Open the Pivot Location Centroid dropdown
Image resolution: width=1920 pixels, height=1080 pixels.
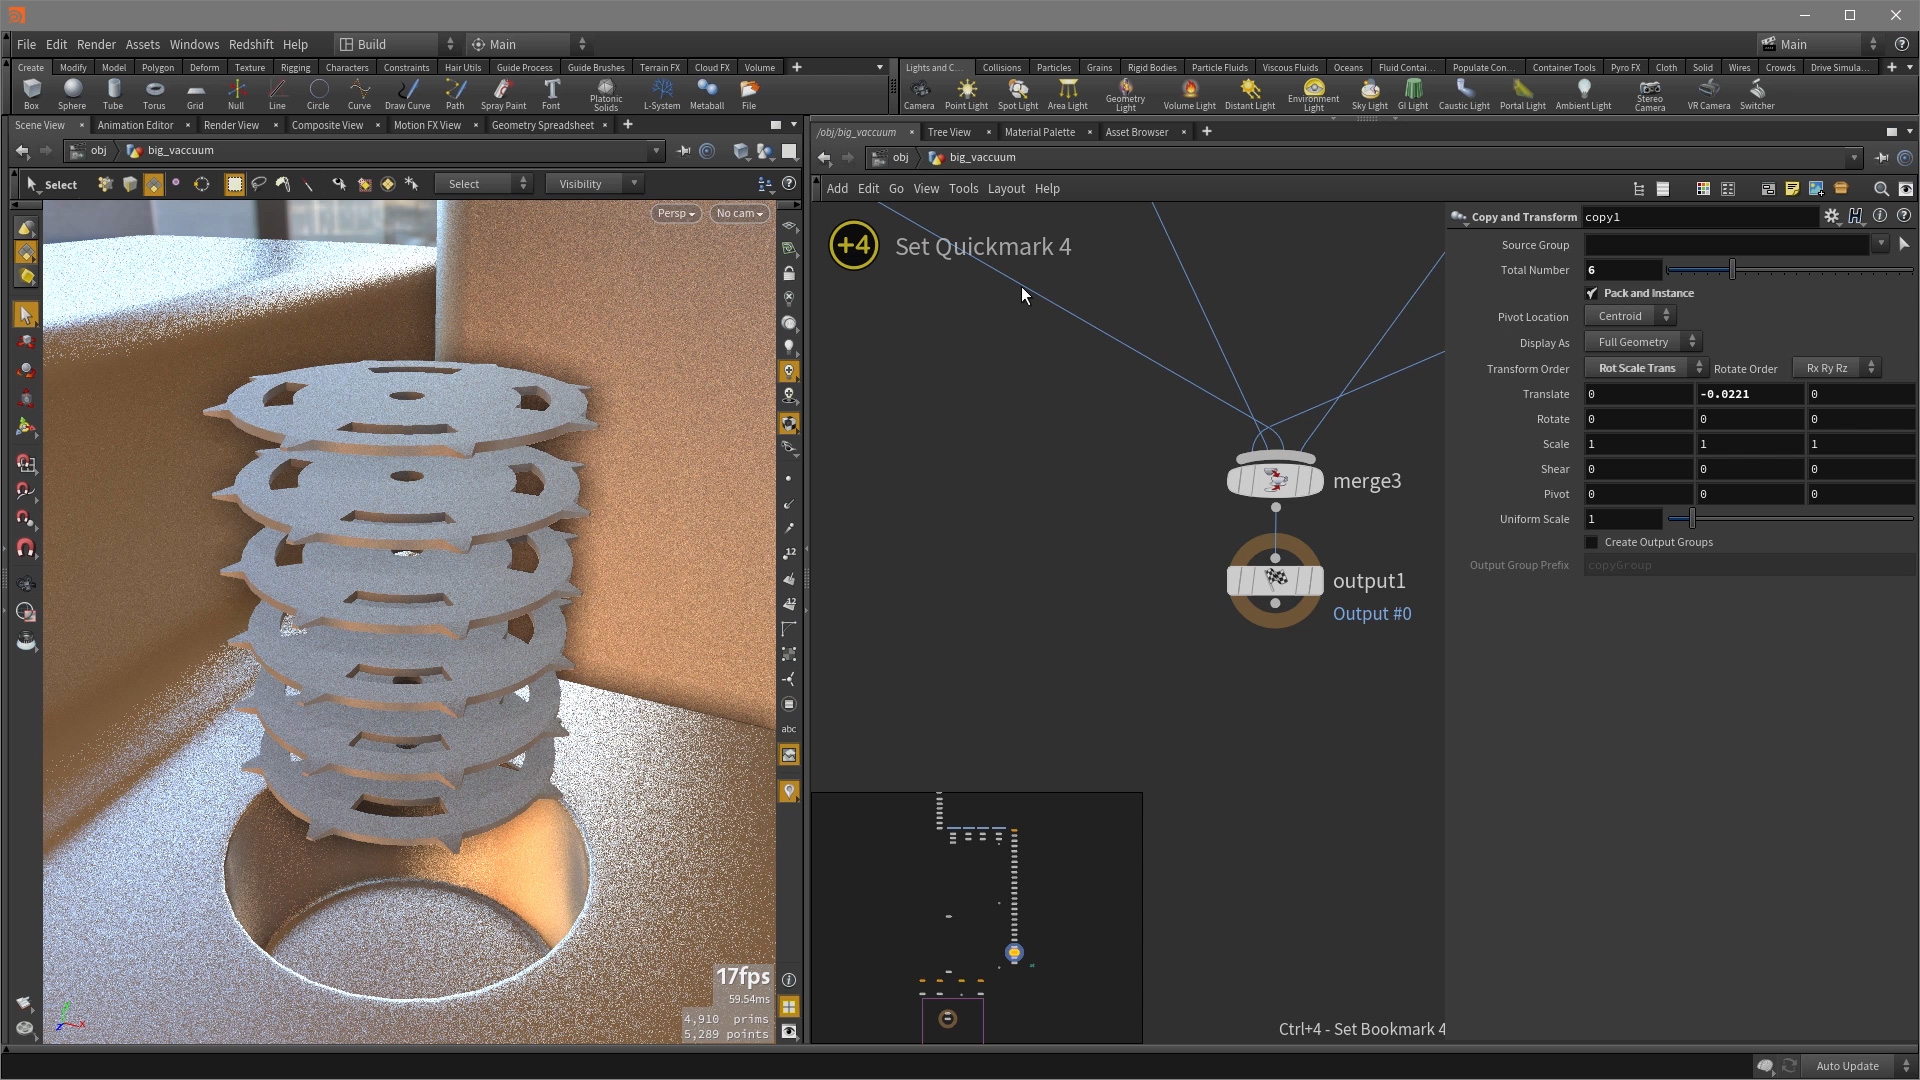pyautogui.click(x=1630, y=316)
